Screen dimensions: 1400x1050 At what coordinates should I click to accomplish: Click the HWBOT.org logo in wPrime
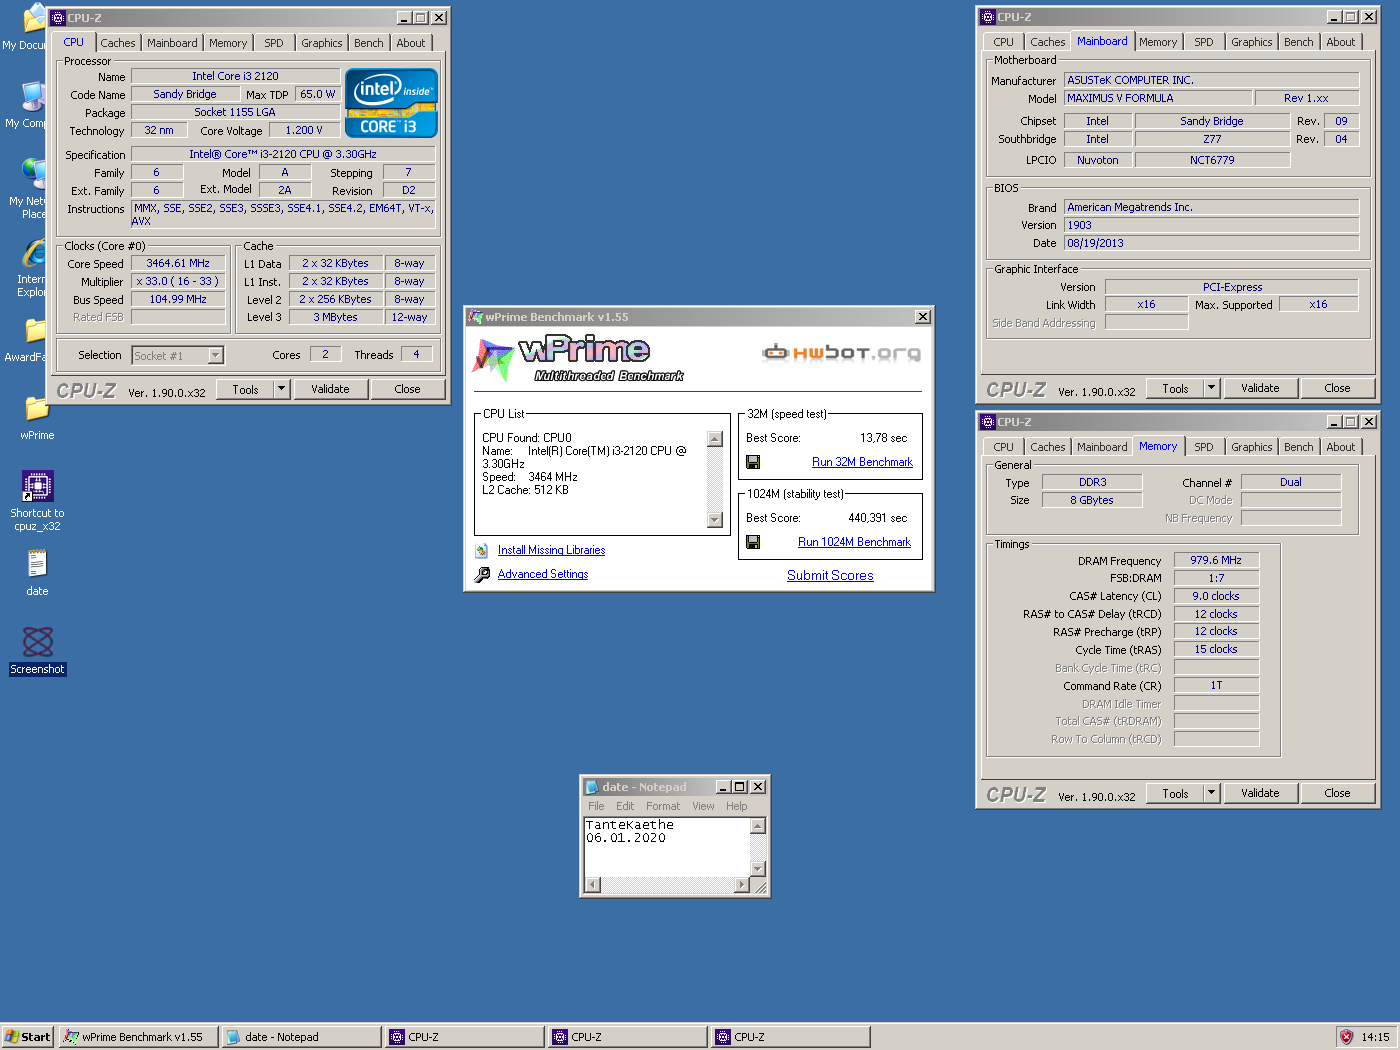[x=841, y=352]
